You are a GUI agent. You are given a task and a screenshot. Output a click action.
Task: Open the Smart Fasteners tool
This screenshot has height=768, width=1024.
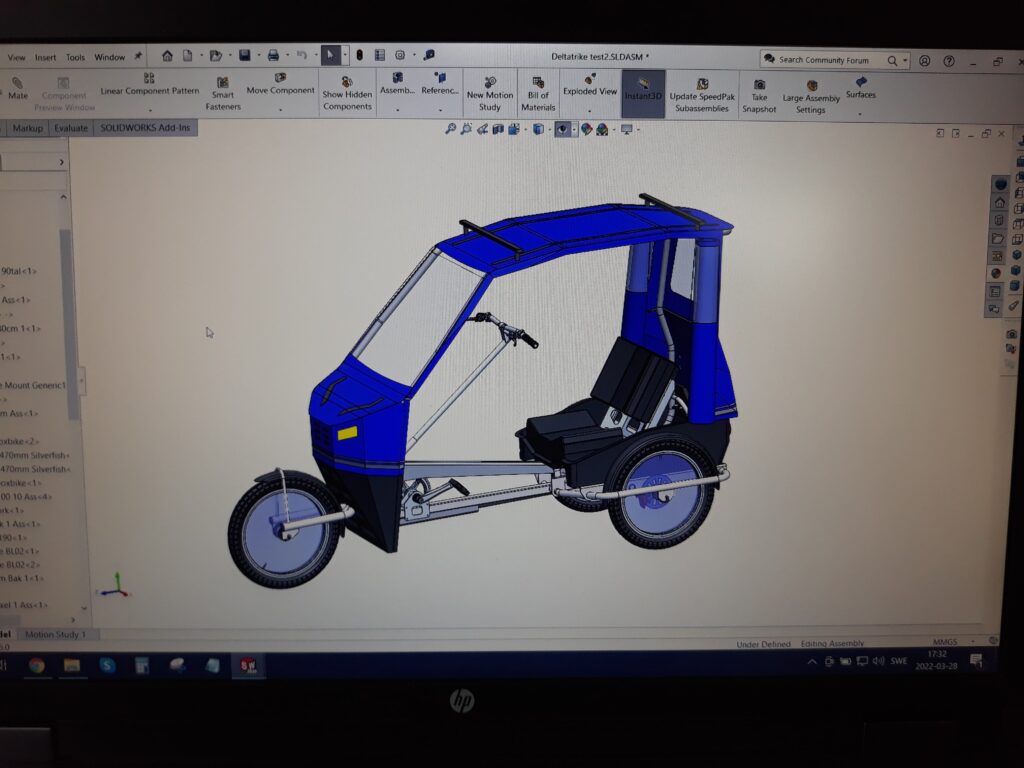(222, 83)
